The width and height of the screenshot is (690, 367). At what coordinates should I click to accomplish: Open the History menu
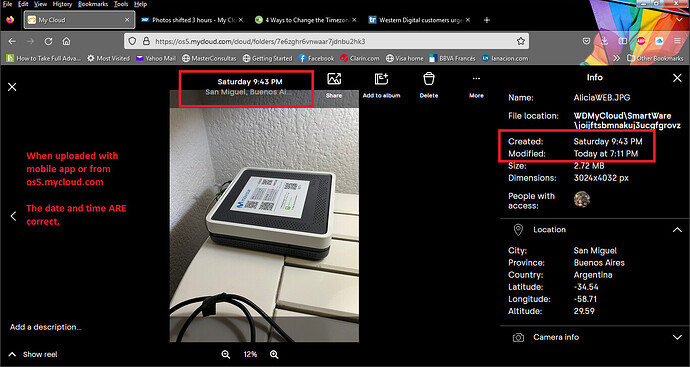[62, 4]
